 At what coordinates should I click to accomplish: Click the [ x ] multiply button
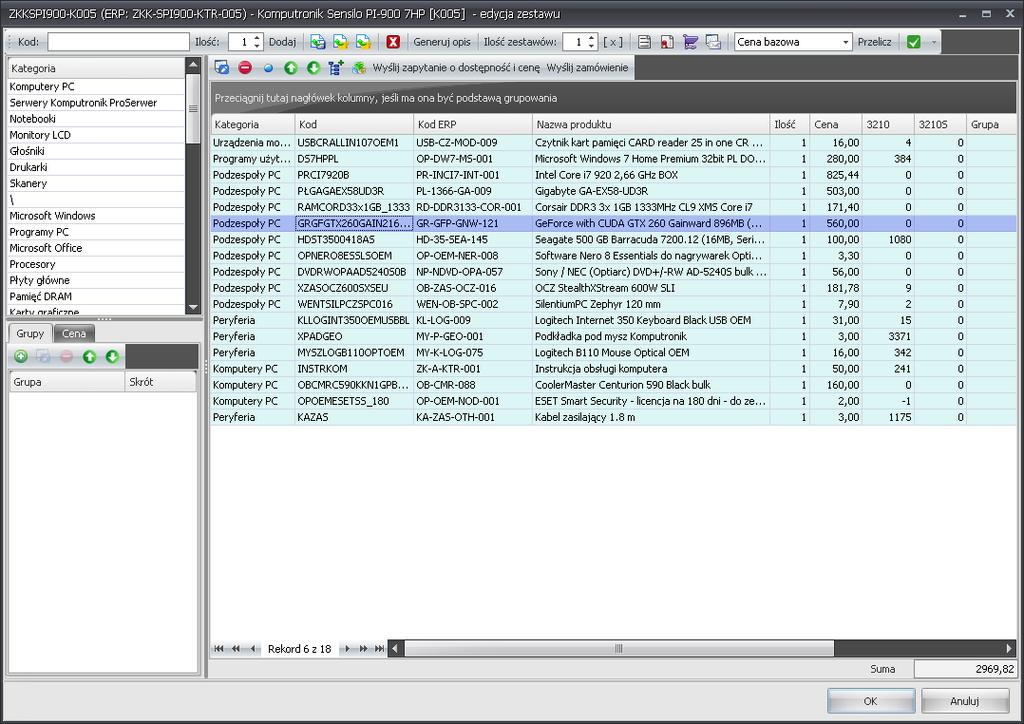[612, 42]
